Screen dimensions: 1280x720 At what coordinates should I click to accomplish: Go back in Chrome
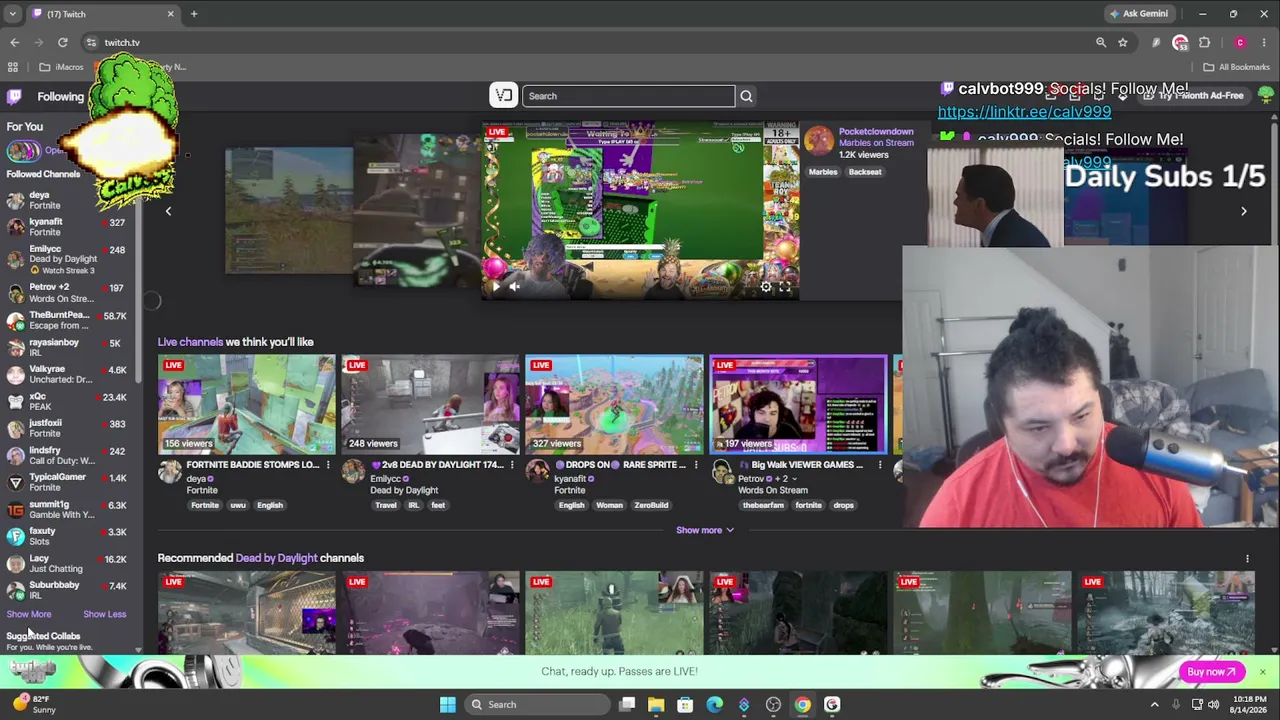click(14, 42)
